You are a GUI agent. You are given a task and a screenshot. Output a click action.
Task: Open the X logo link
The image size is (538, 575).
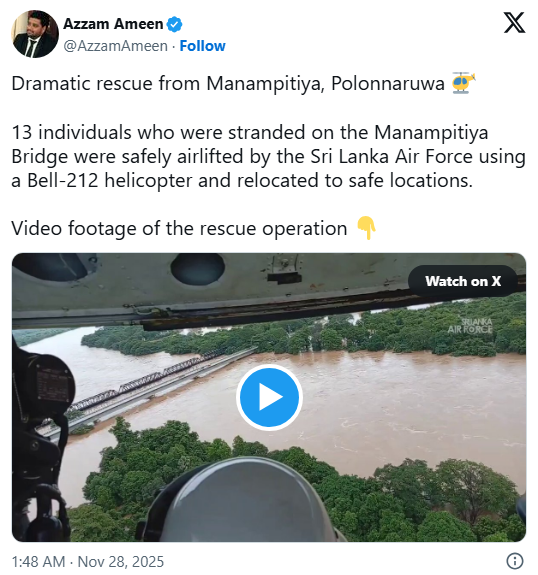coord(514,22)
